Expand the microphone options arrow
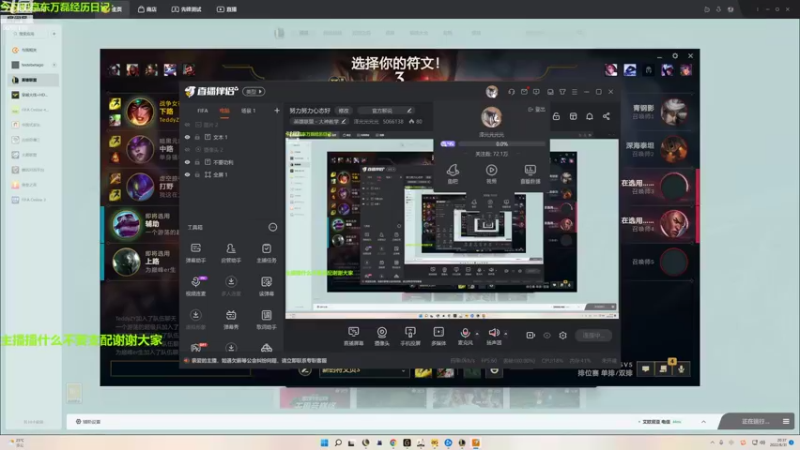 coord(477,334)
